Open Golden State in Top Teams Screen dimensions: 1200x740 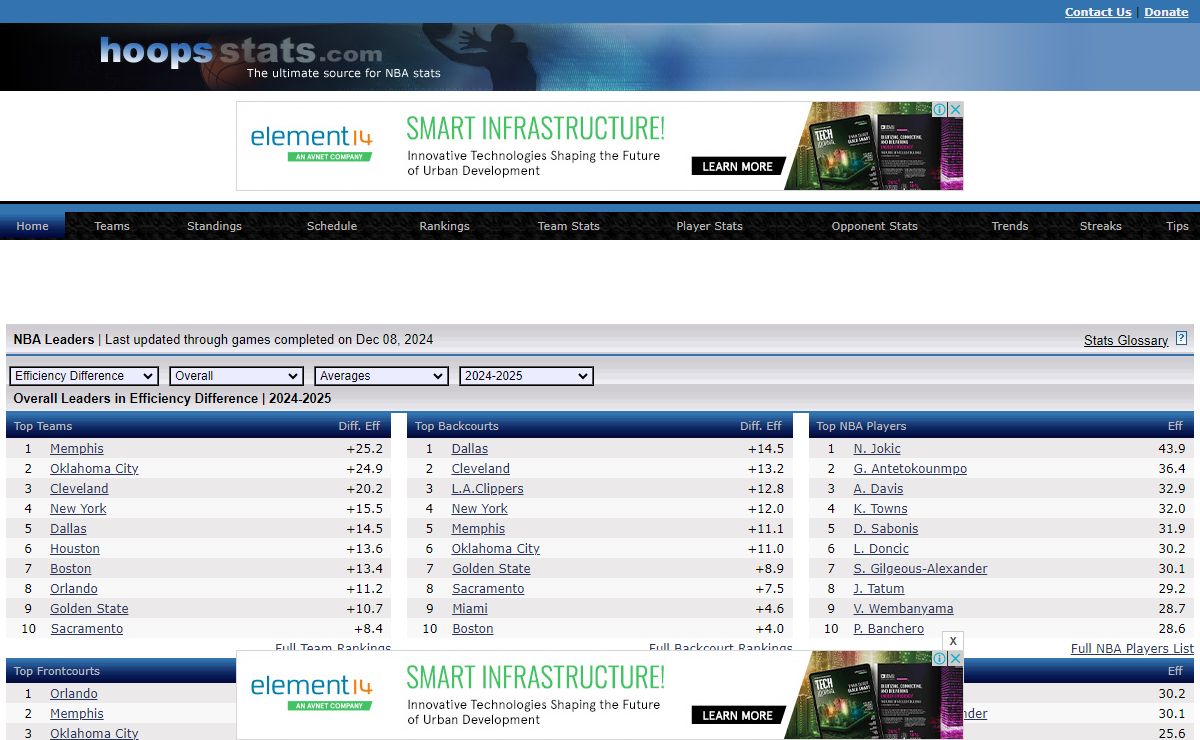tap(89, 608)
